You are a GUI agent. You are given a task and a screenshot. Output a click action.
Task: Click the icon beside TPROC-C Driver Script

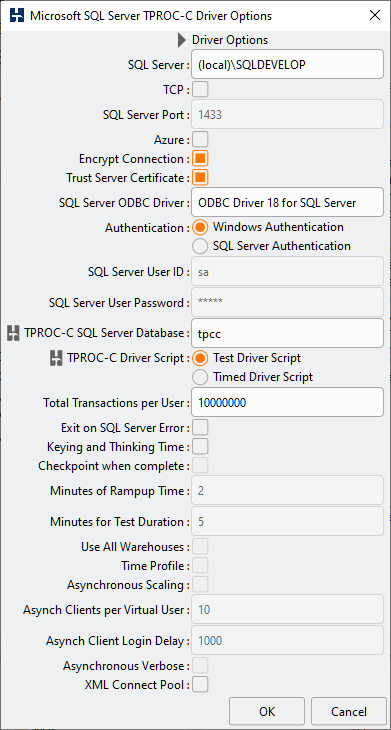coord(56,358)
